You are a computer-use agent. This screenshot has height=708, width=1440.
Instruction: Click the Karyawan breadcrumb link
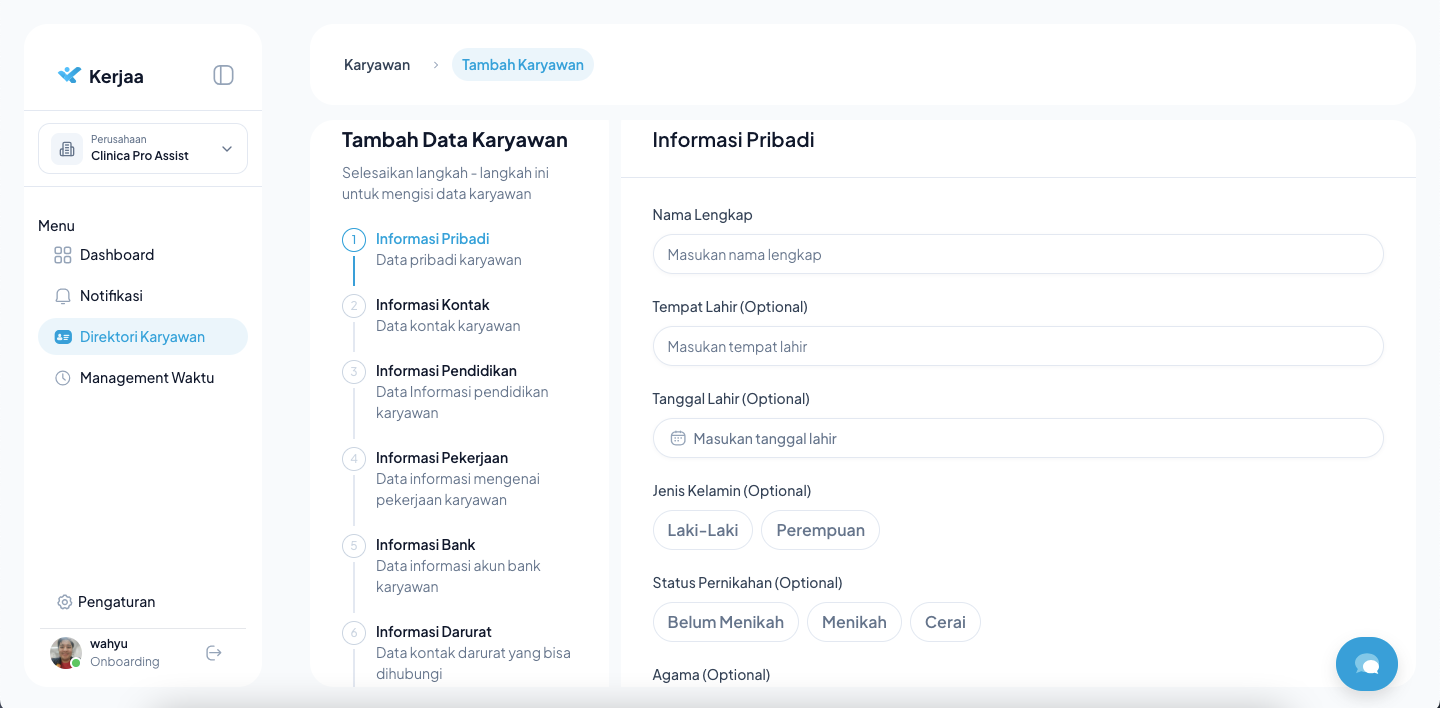click(377, 65)
